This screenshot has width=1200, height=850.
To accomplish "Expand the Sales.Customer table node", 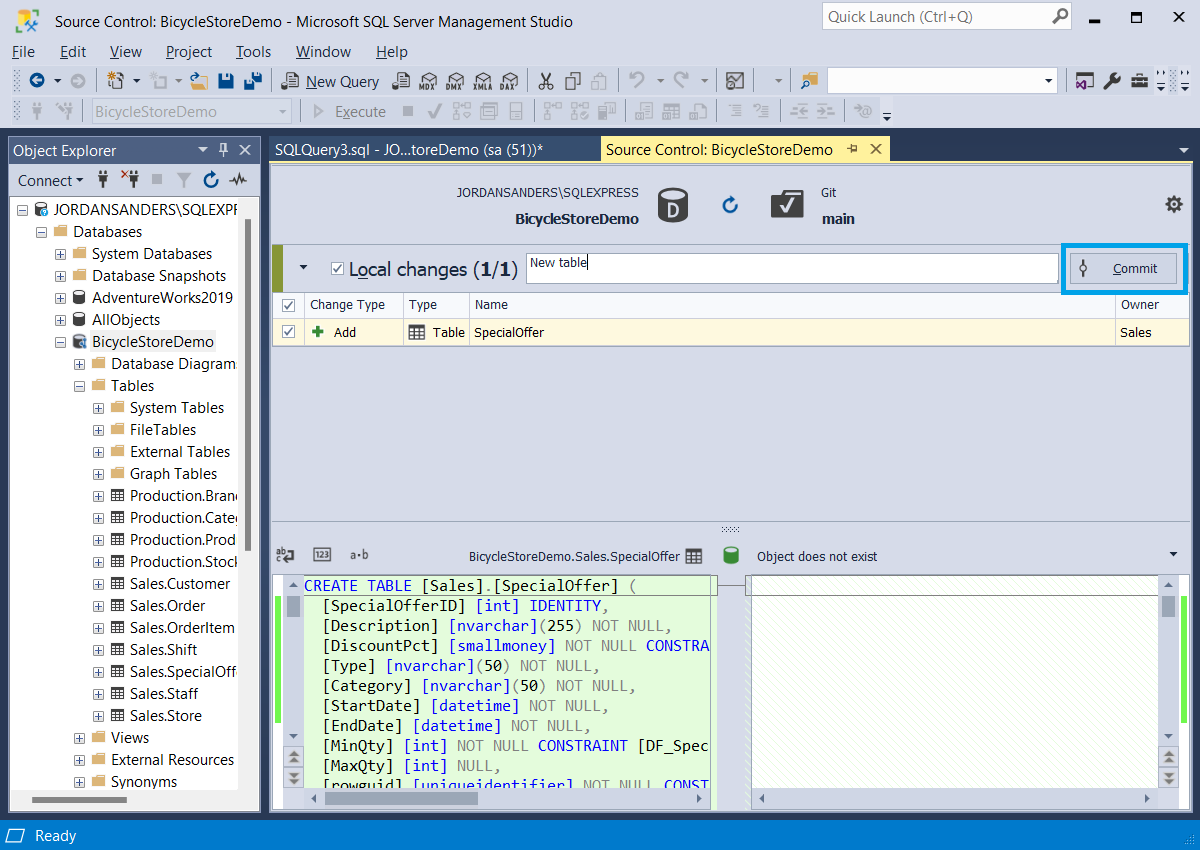I will tap(98, 584).
